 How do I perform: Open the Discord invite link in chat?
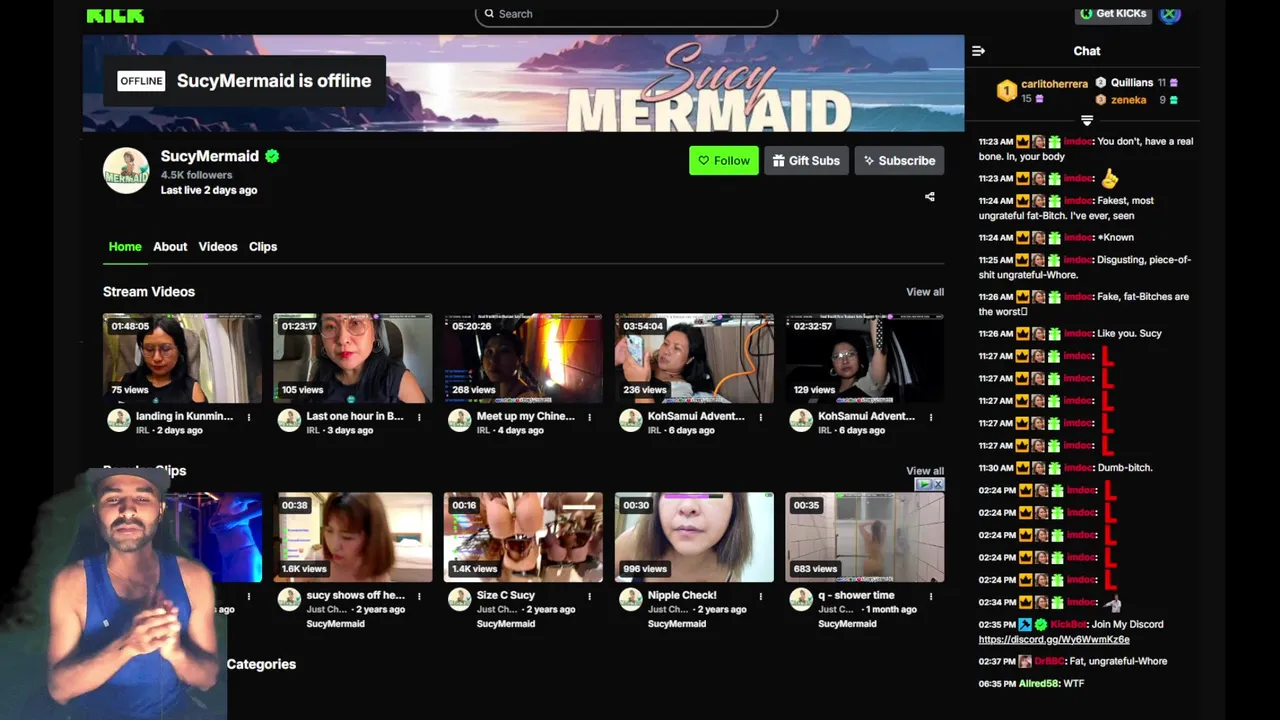click(x=1054, y=640)
